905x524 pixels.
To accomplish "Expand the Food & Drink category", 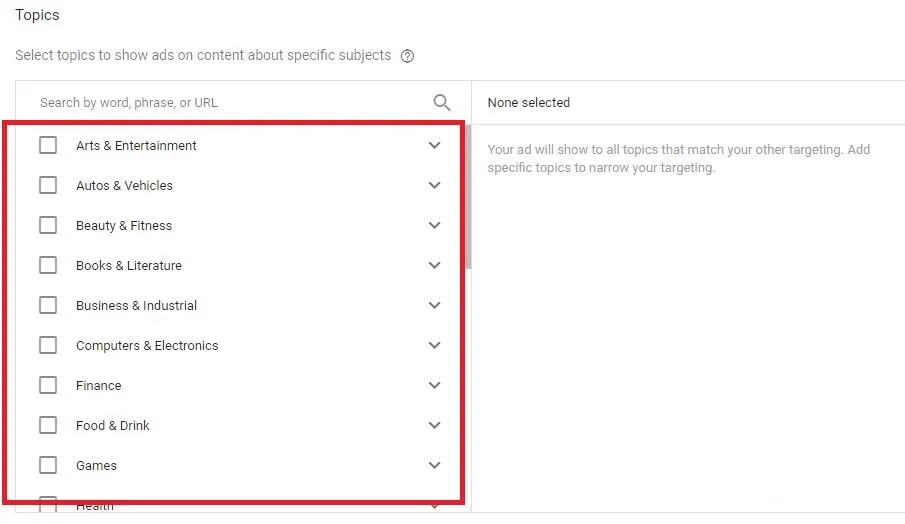I will tap(434, 425).
